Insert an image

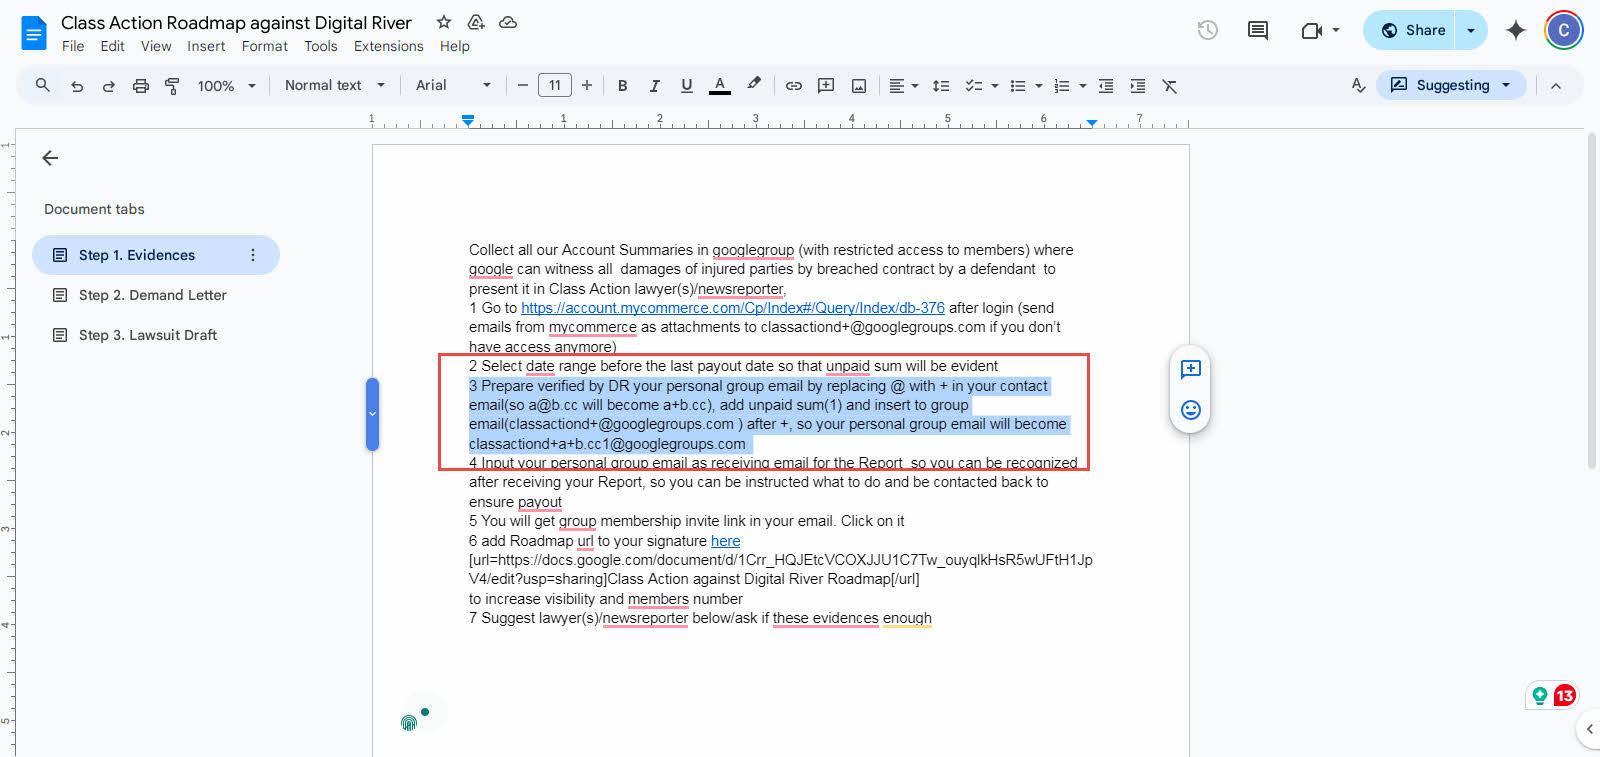click(x=859, y=86)
